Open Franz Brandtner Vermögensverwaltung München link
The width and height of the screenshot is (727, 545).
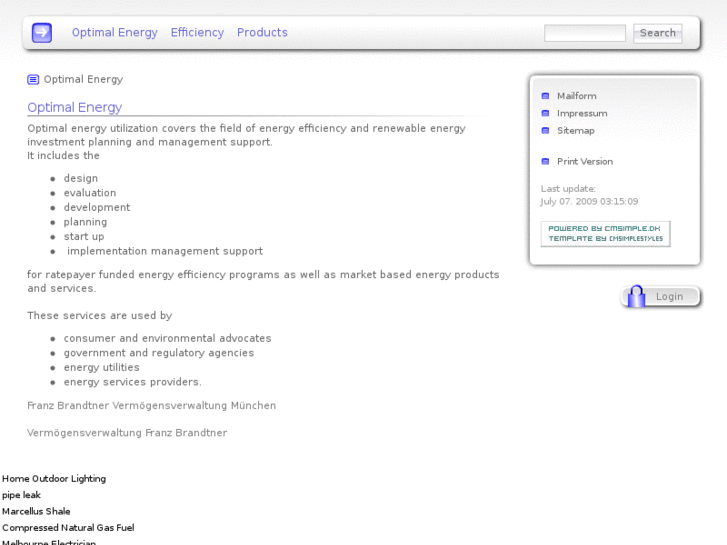point(152,406)
